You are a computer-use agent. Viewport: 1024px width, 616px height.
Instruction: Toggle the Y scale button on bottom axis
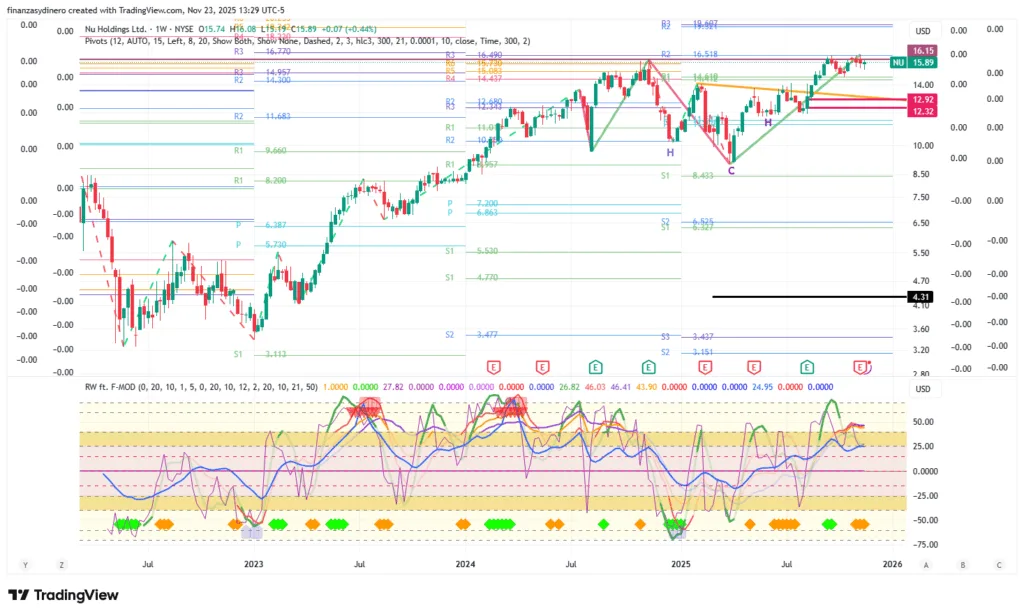(x=26, y=564)
